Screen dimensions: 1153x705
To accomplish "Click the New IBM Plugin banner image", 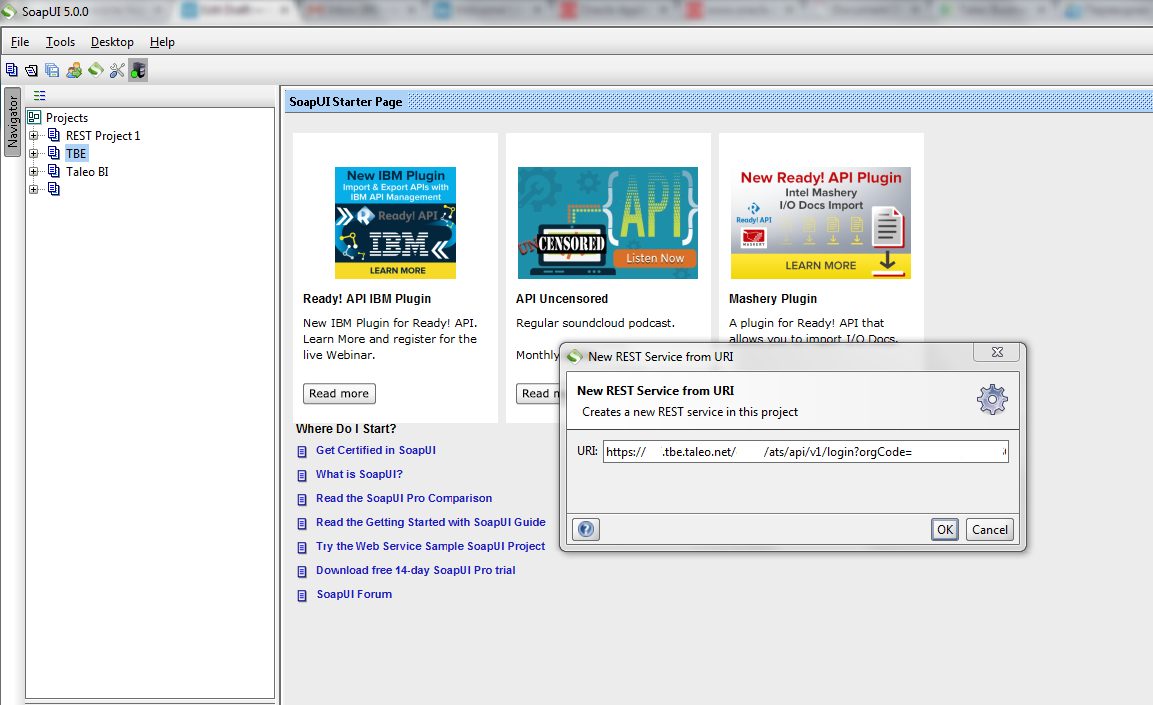I will point(395,223).
